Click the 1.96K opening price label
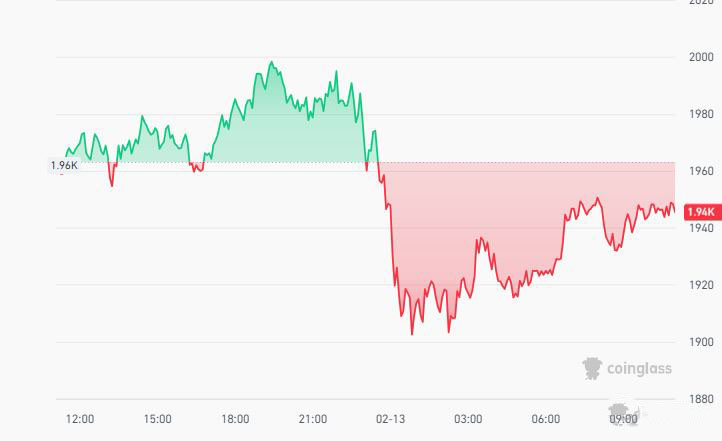 pyautogui.click(x=63, y=165)
